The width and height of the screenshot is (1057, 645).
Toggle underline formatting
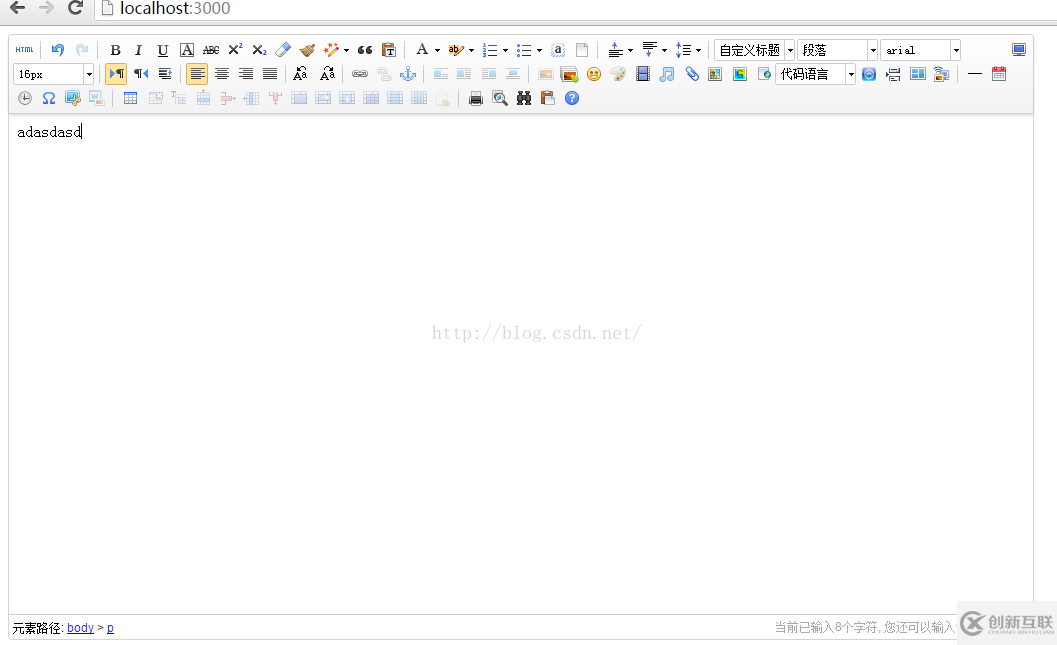162,50
